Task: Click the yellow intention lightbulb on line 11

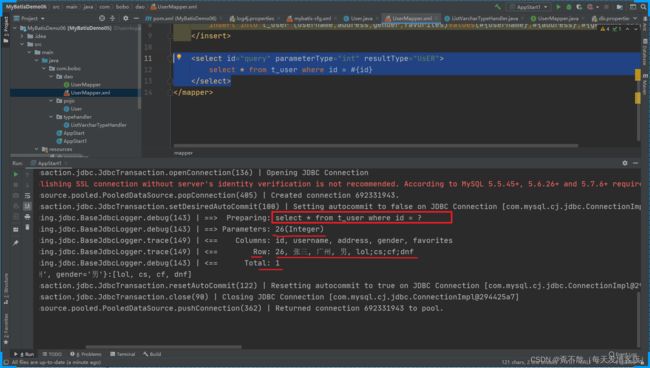Action: (x=179, y=57)
